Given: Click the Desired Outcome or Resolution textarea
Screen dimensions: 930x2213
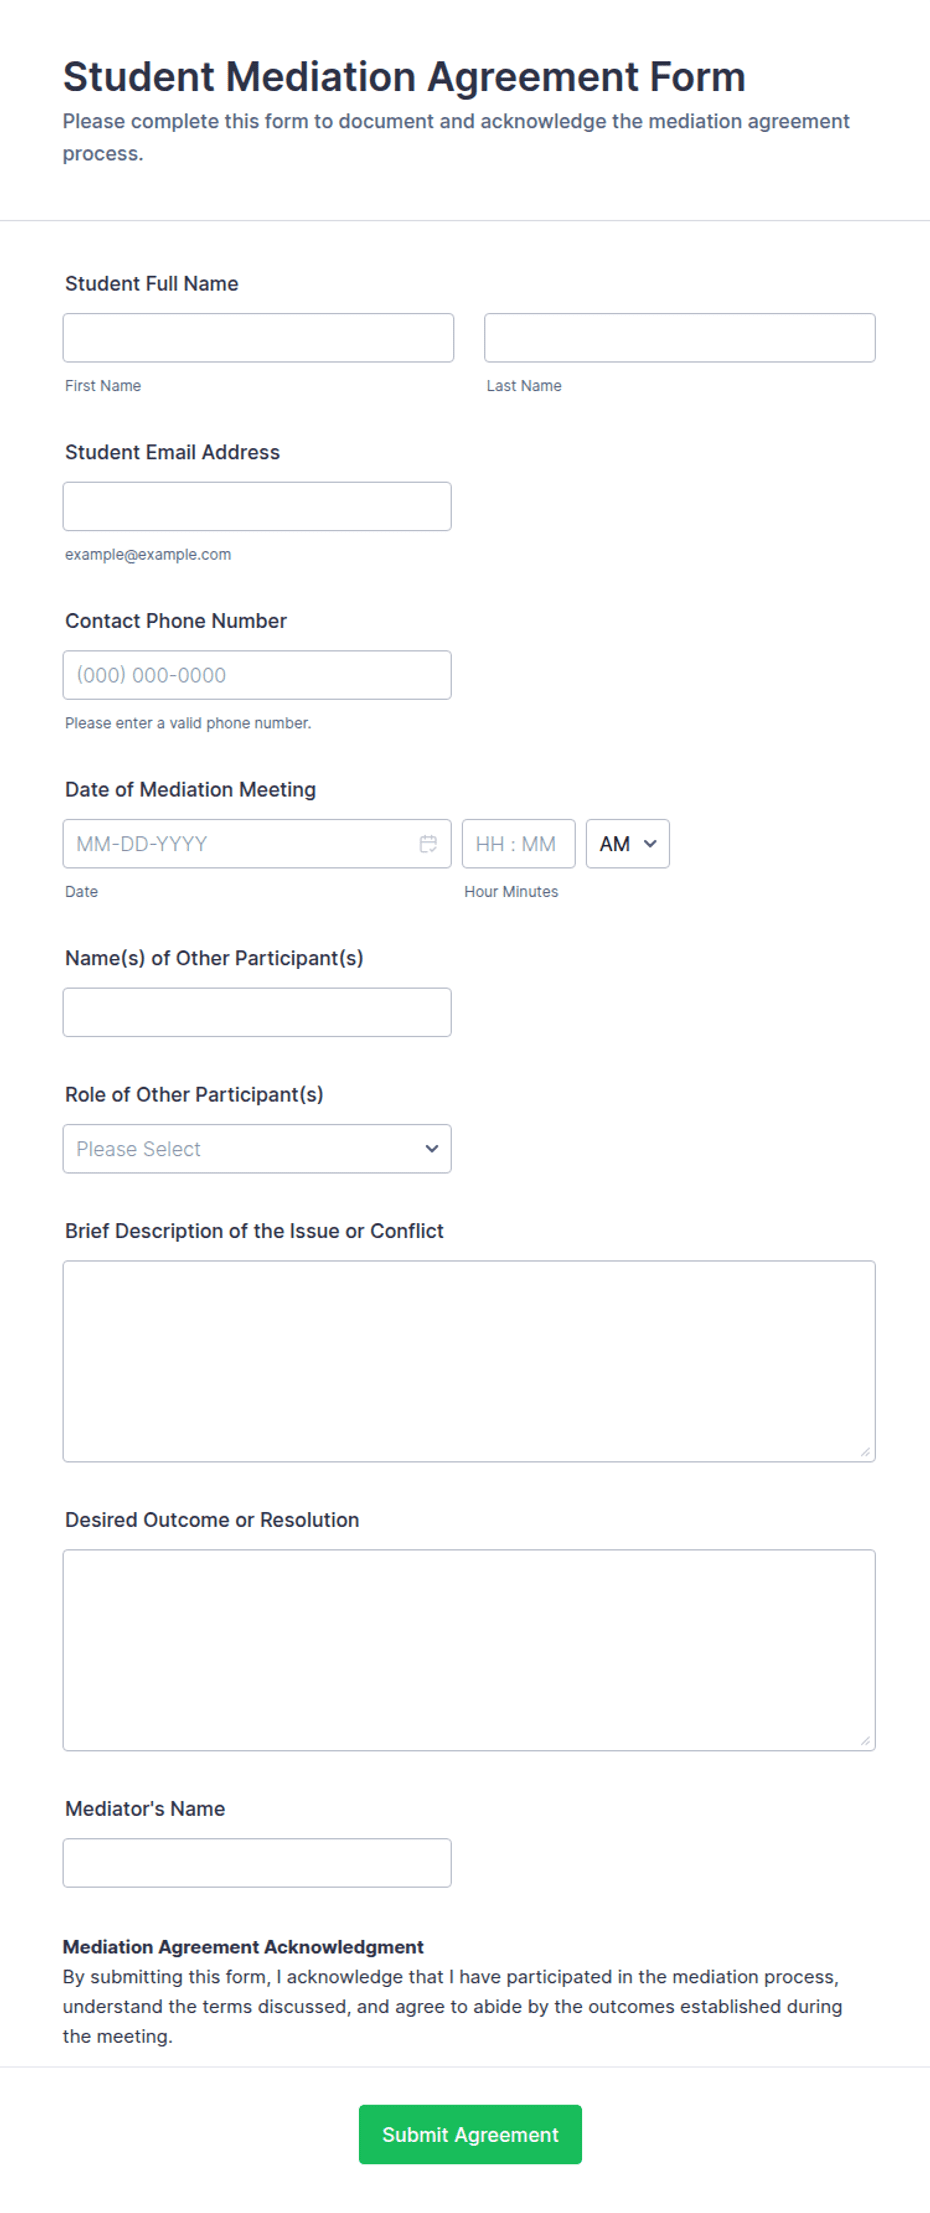Looking at the screenshot, I should click(x=469, y=1650).
